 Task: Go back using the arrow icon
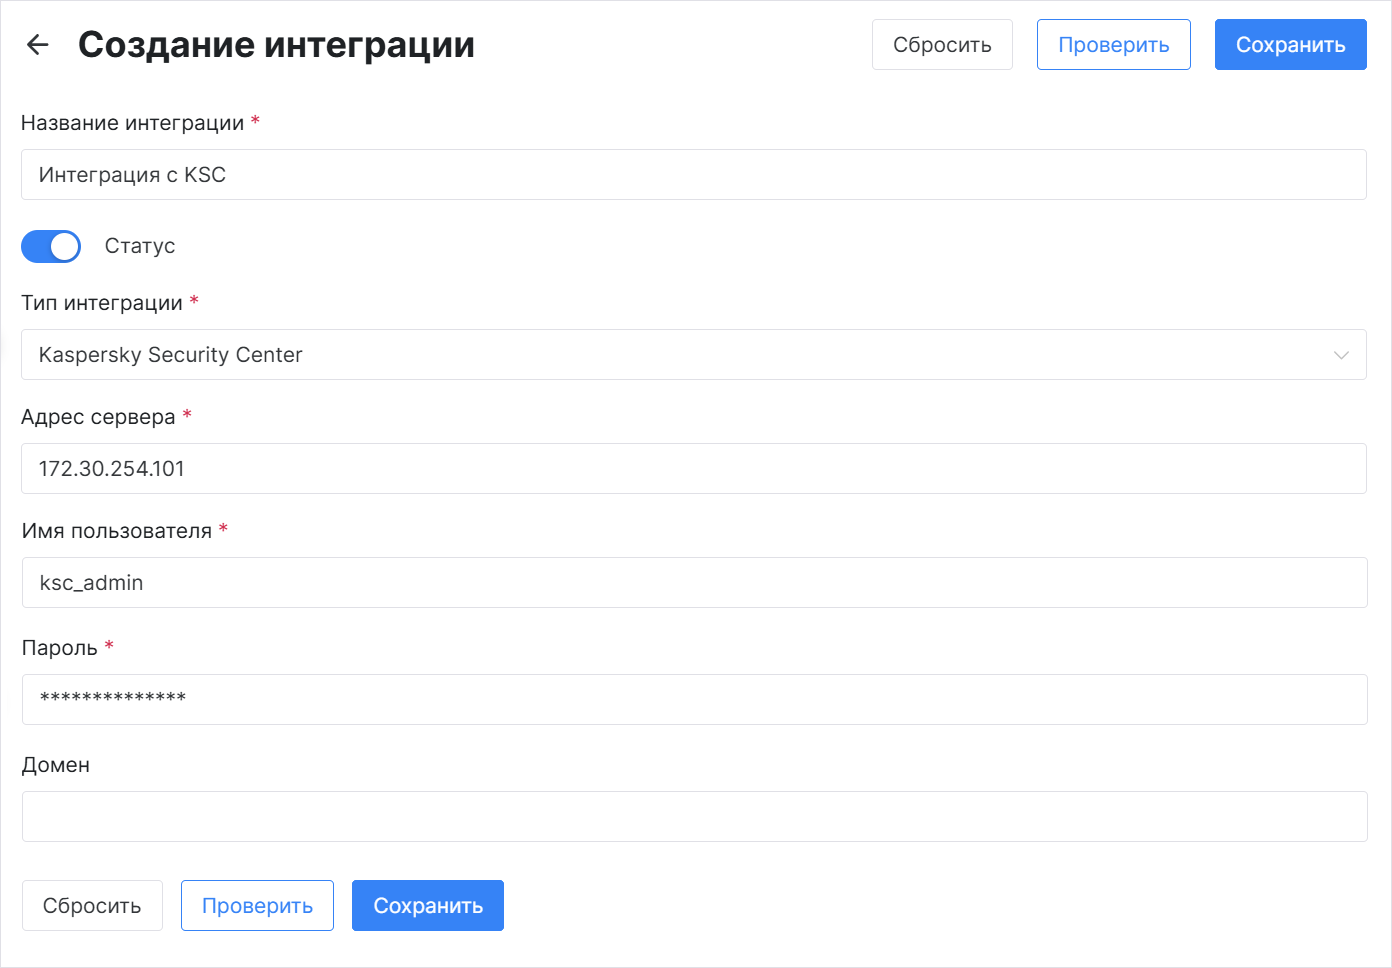pyautogui.click(x=37, y=44)
